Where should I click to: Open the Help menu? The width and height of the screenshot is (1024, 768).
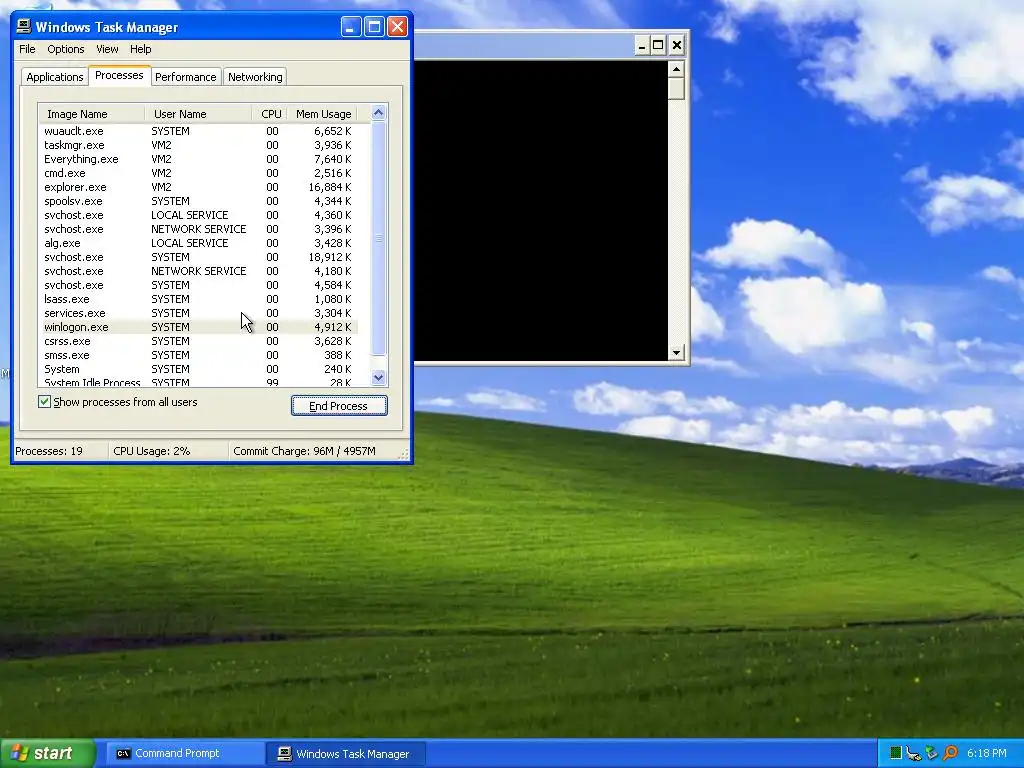pyautogui.click(x=140, y=49)
